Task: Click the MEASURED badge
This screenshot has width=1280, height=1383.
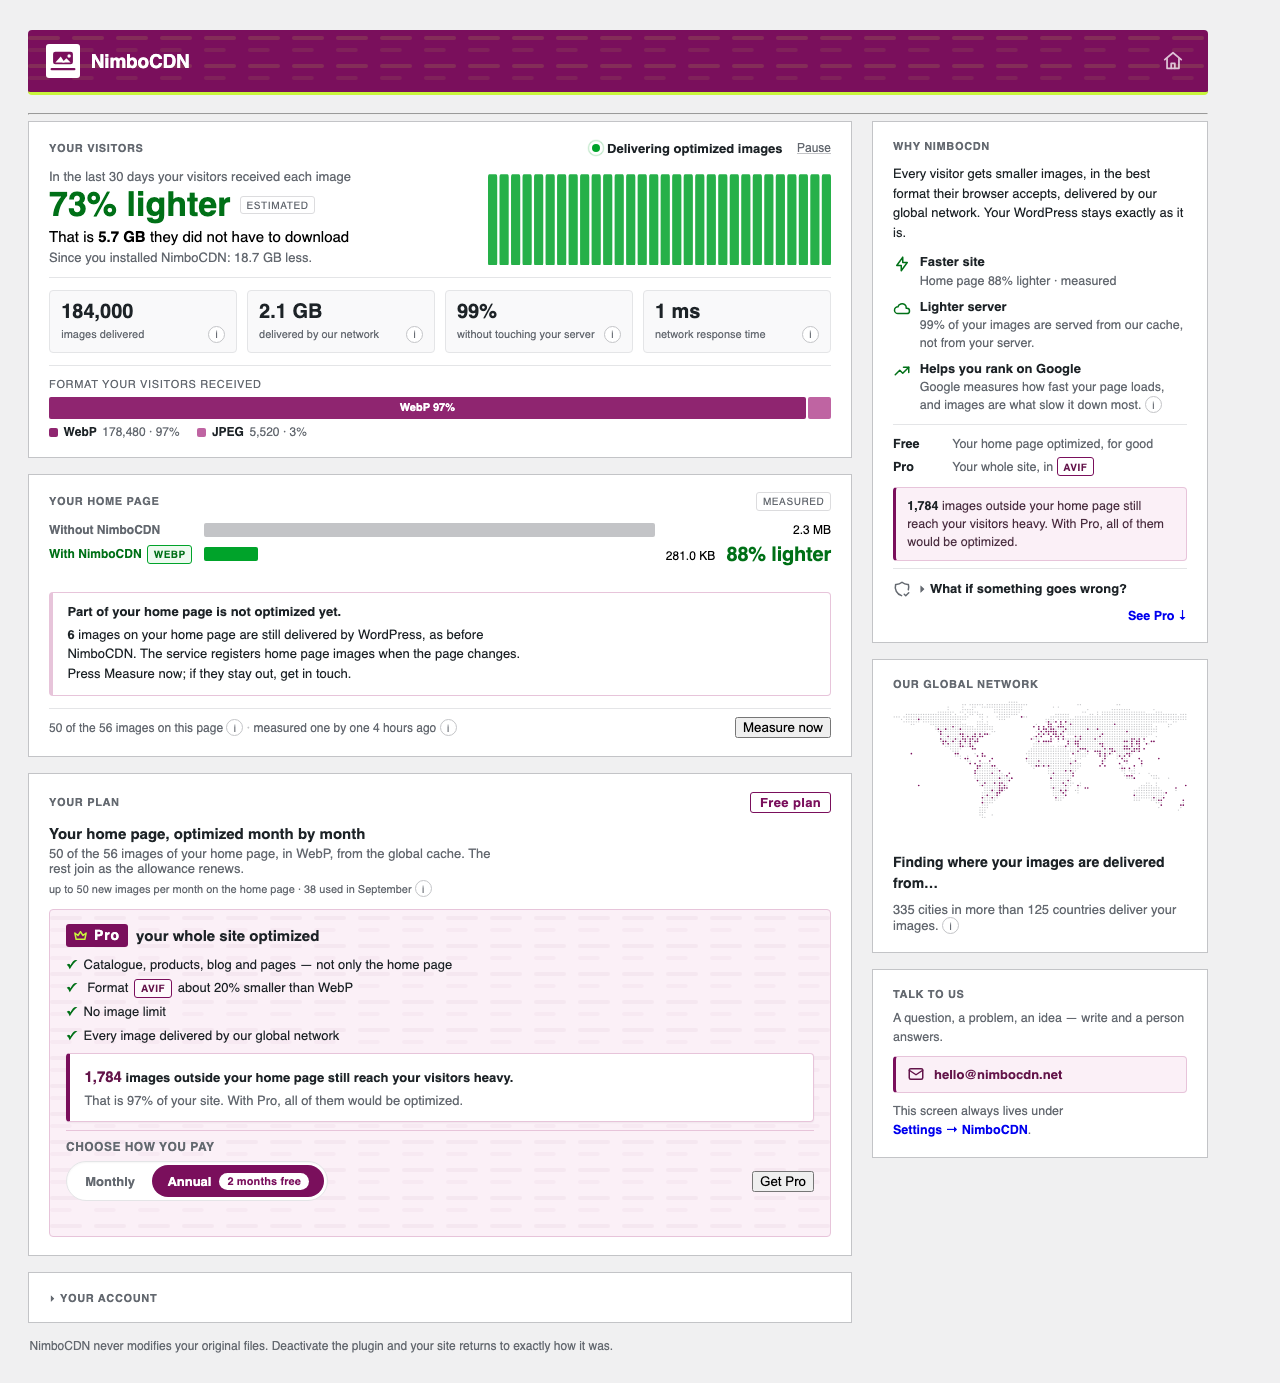Action: tap(793, 501)
